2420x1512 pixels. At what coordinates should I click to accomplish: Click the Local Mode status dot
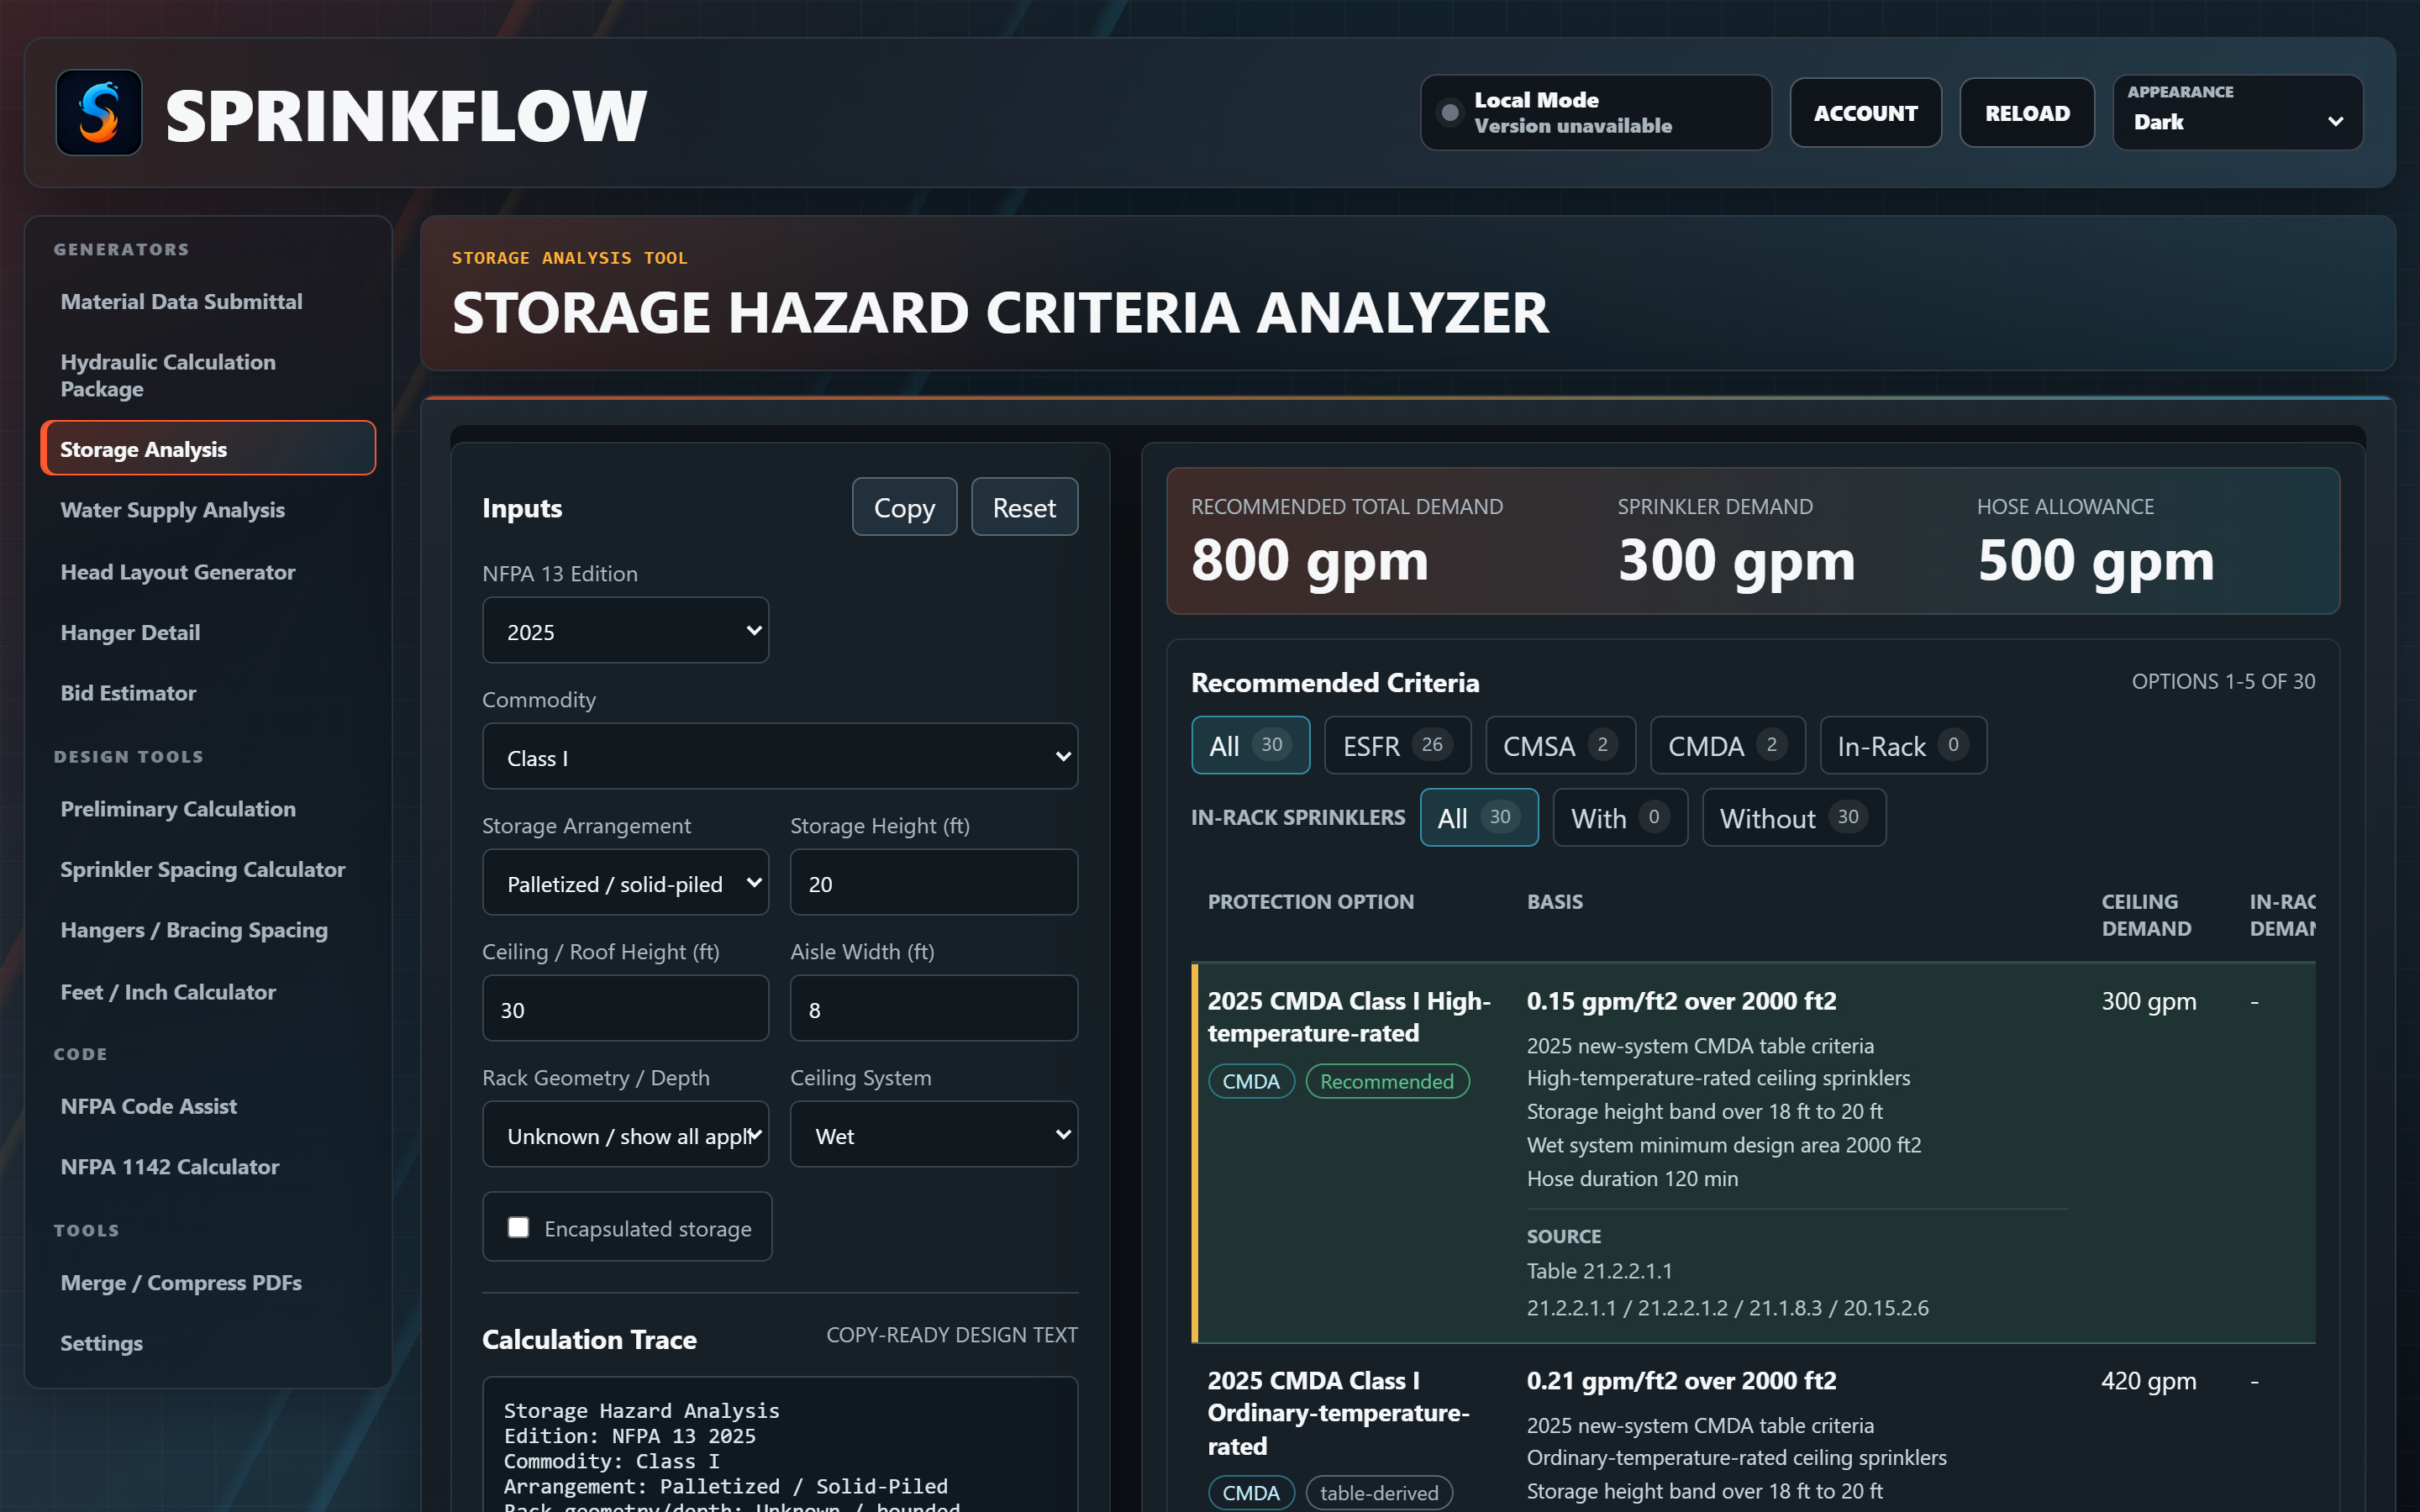1449,113
